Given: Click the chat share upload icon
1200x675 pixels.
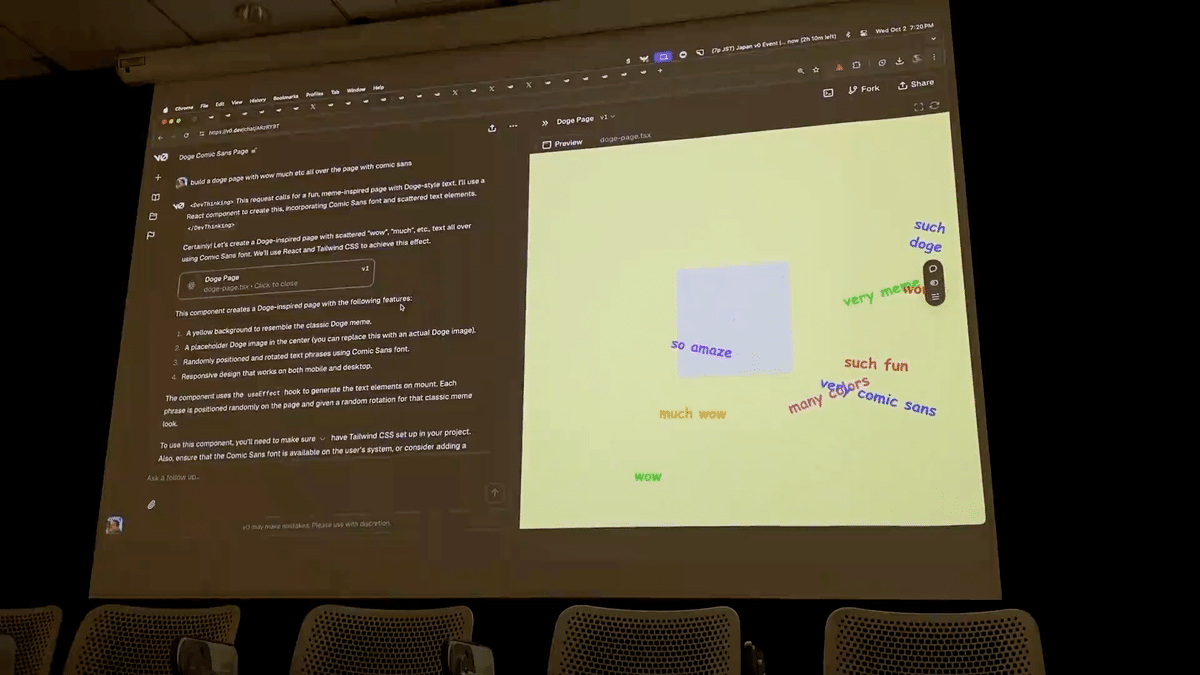Looking at the screenshot, I should [492, 128].
